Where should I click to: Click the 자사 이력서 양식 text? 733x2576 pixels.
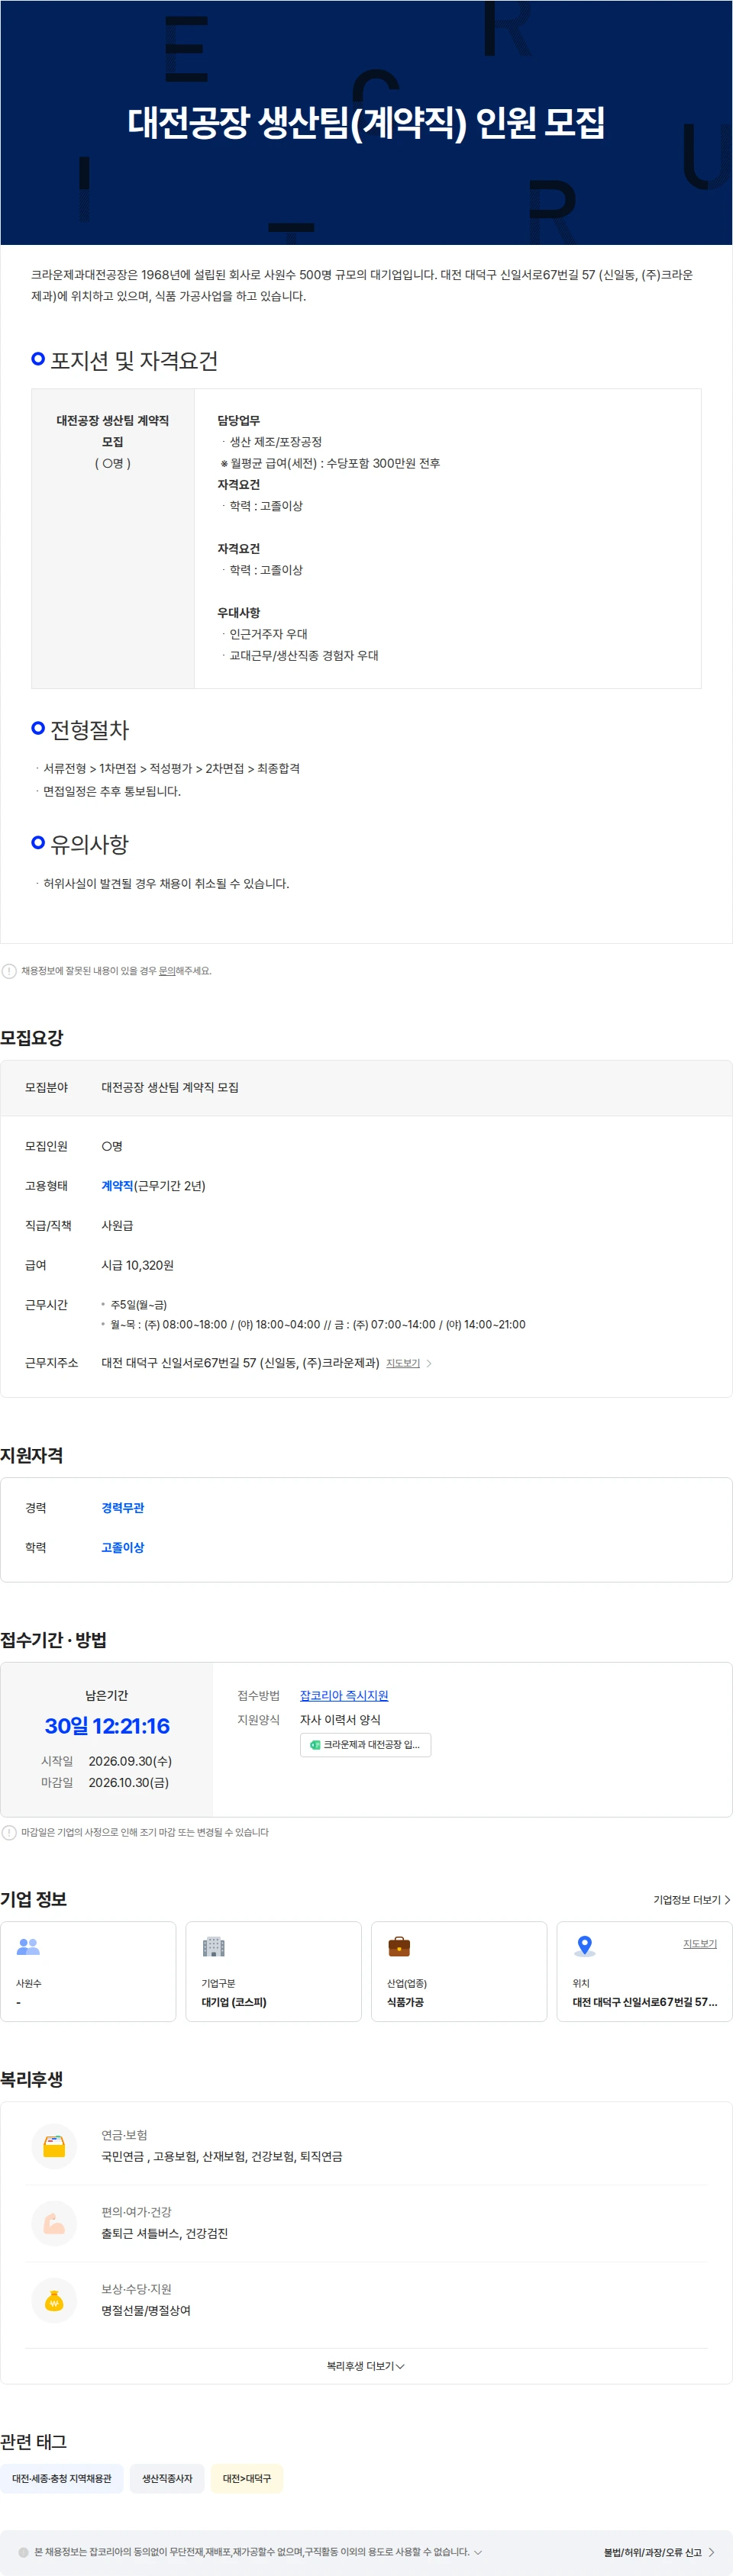[340, 1719]
